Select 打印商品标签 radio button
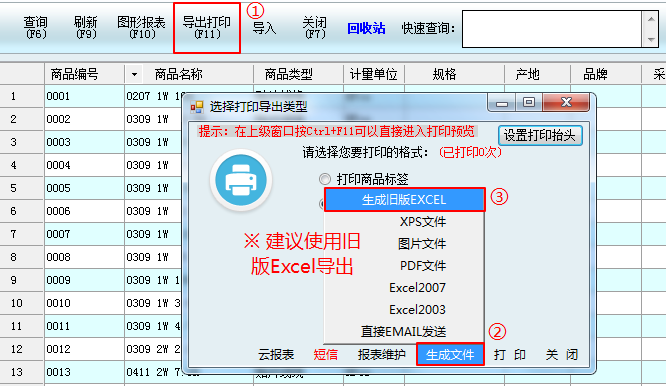 (325, 179)
